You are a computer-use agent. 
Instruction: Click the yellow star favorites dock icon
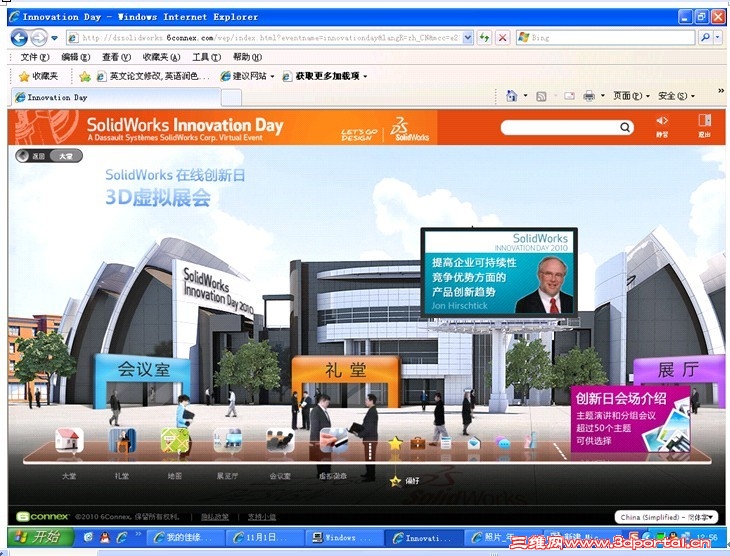point(395,443)
